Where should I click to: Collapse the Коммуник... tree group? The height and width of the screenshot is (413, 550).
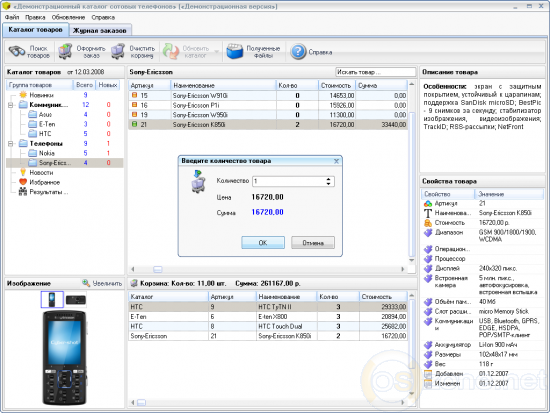[11, 105]
